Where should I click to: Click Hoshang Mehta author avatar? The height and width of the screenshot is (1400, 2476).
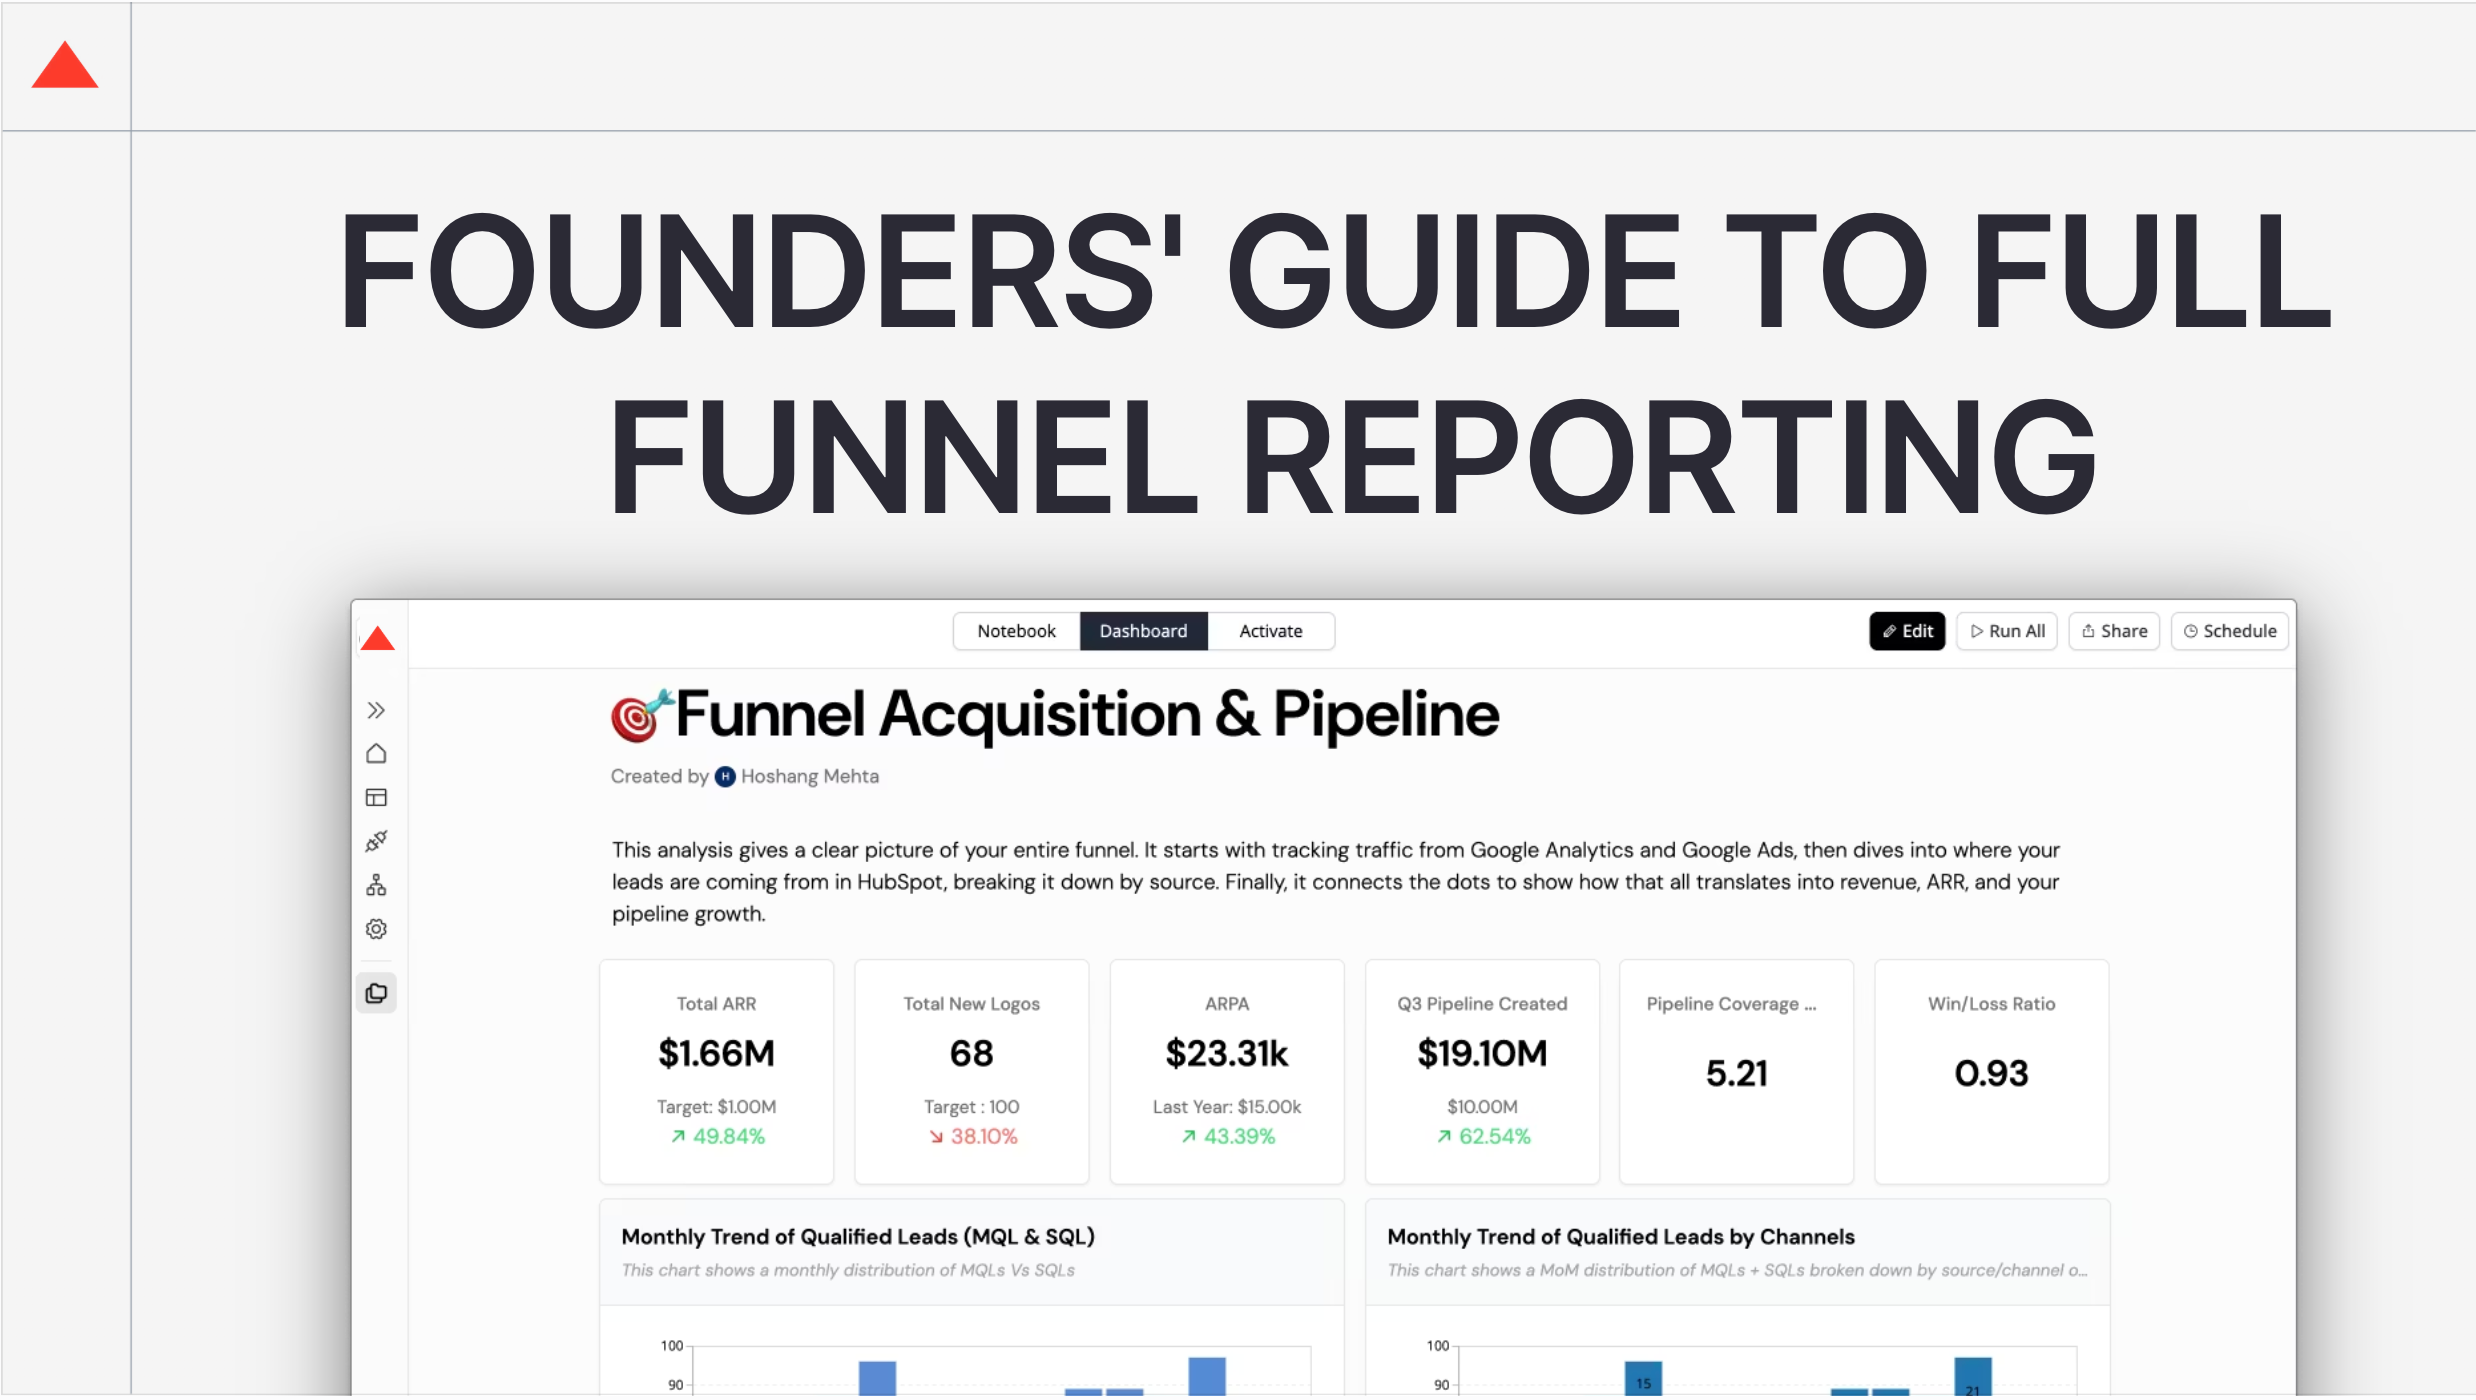[725, 777]
